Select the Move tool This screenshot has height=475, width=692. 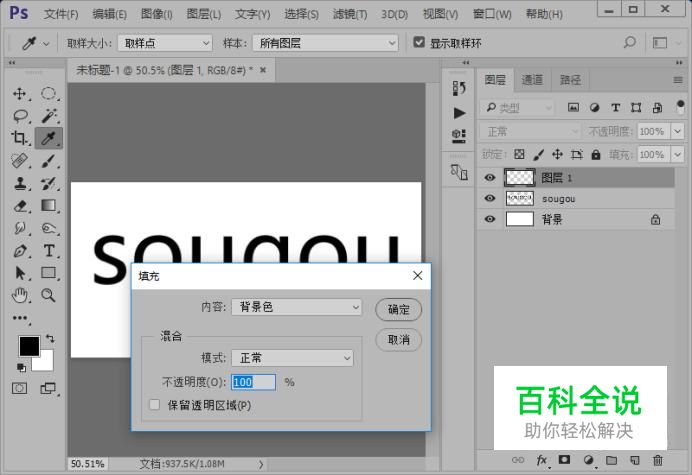19,94
